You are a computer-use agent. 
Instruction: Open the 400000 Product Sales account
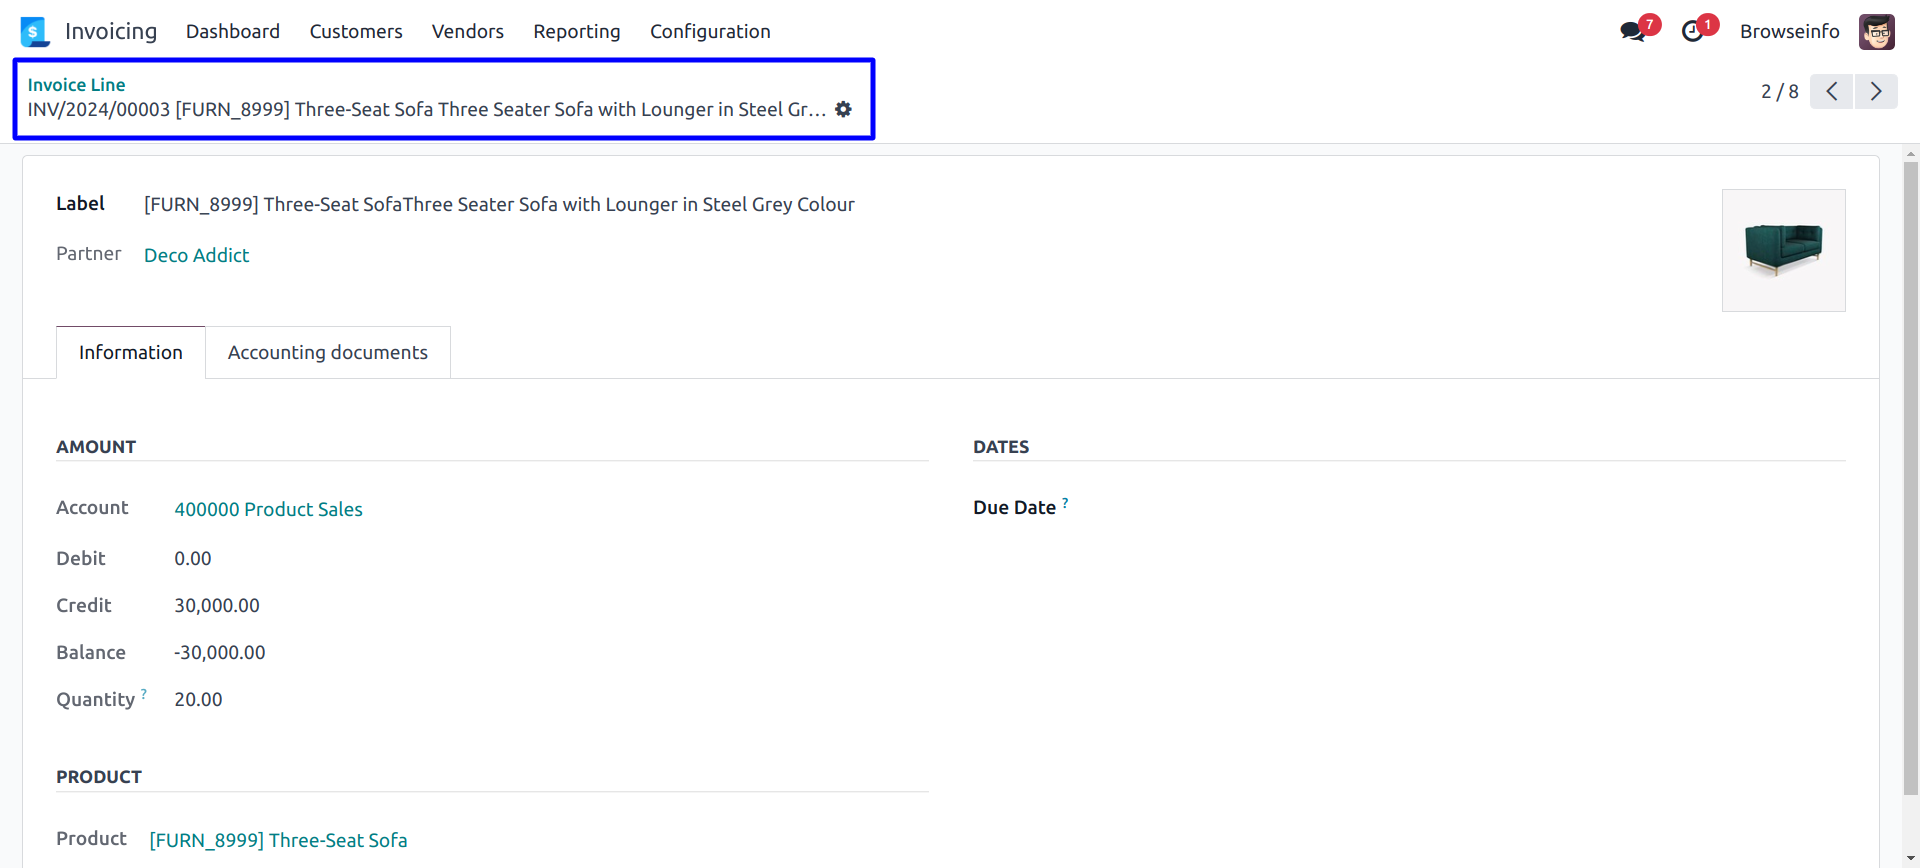click(x=268, y=510)
